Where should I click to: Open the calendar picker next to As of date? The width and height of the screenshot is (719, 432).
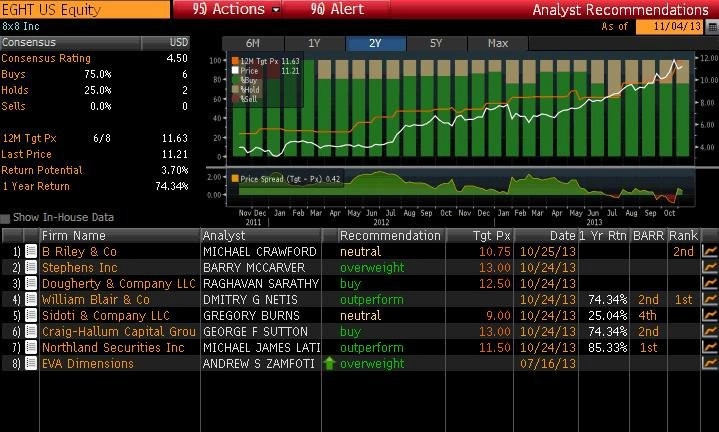[x=712, y=27]
